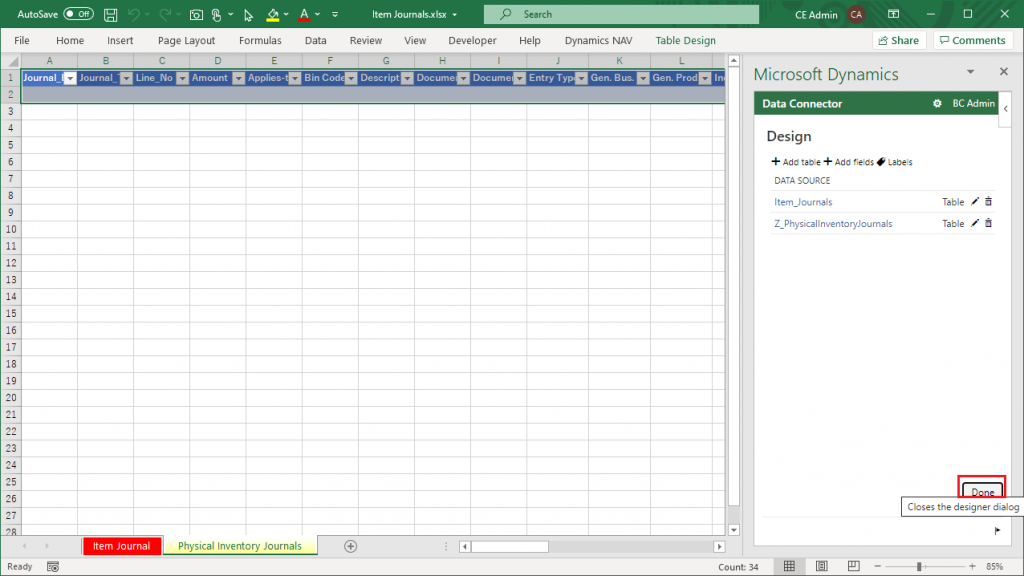Switch to Normal view icon
The width and height of the screenshot is (1024, 576).
790,566
